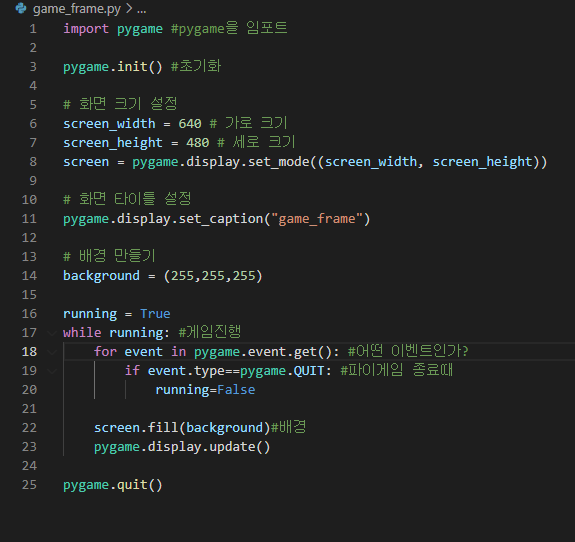
Task: Click the value 480 on screen_height line
Action: pyautogui.click(x=198, y=143)
